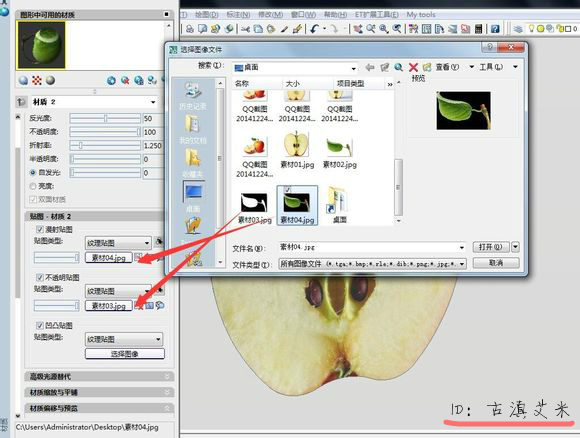This screenshot has height=438, width=580.
Task: Select the 亮度 radio button
Action: (x=33, y=186)
